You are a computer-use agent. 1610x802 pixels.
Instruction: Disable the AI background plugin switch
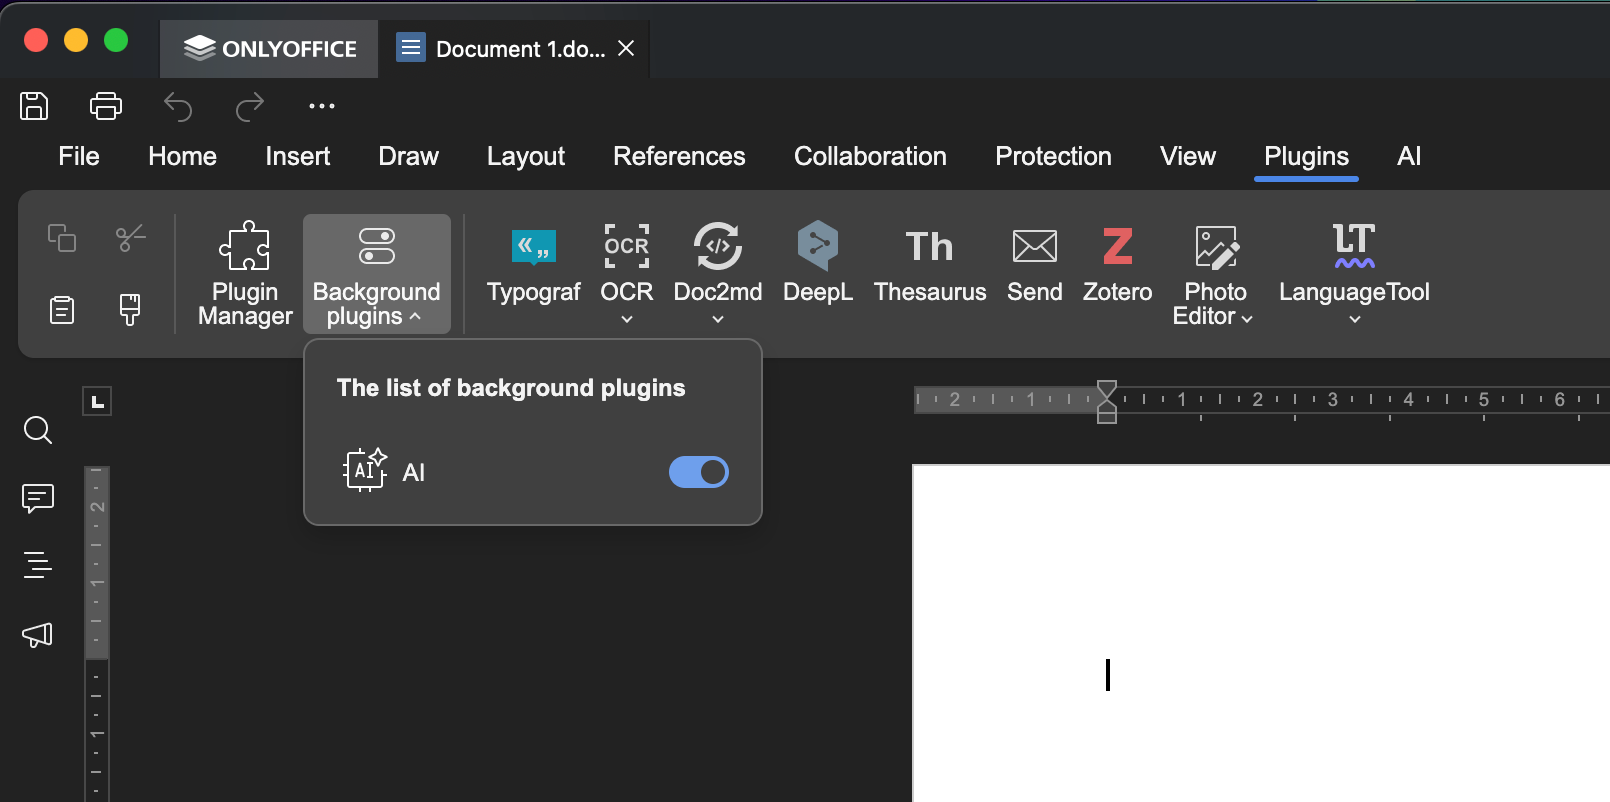(698, 472)
